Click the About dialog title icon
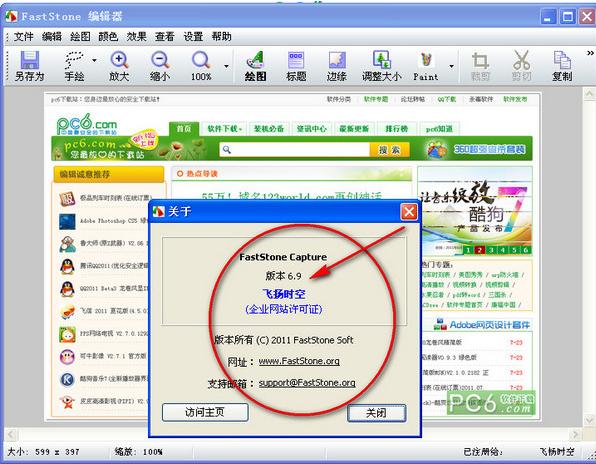Screen dimensions: 596x464 [x=159, y=212]
